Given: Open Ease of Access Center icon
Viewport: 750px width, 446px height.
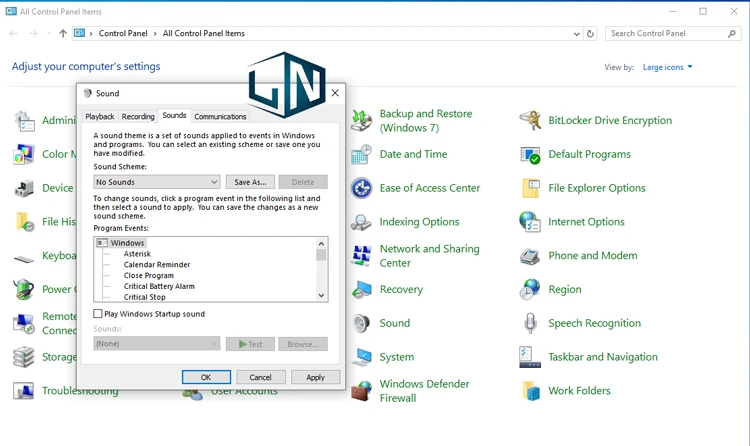Looking at the screenshot, I should [362, 188].
